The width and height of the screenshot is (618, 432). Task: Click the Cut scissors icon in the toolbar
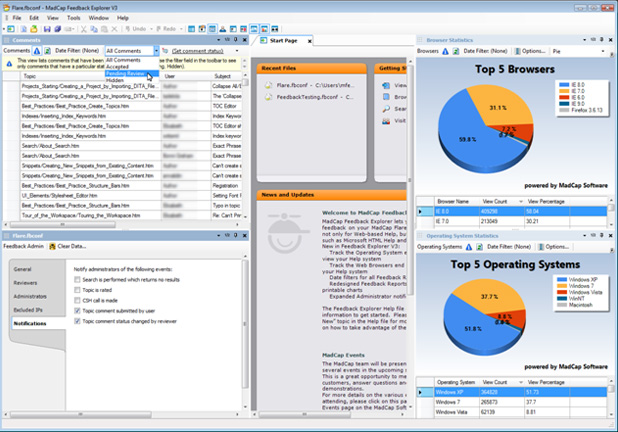point(84,29)
